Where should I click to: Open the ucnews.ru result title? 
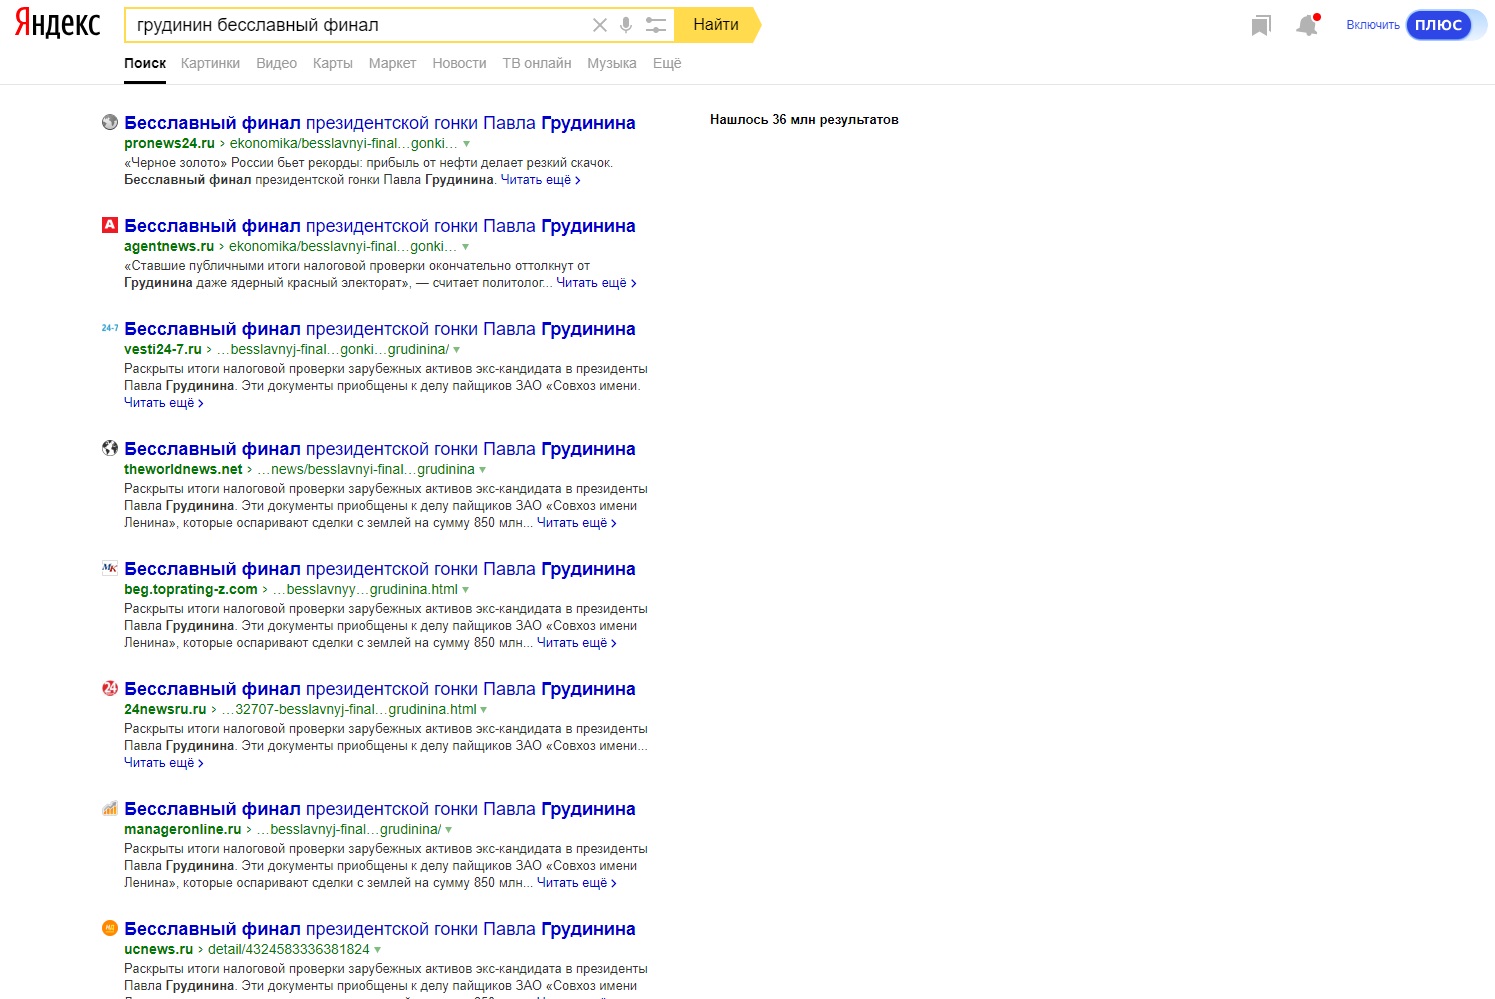pyautogui.click(x=380, y=929)
